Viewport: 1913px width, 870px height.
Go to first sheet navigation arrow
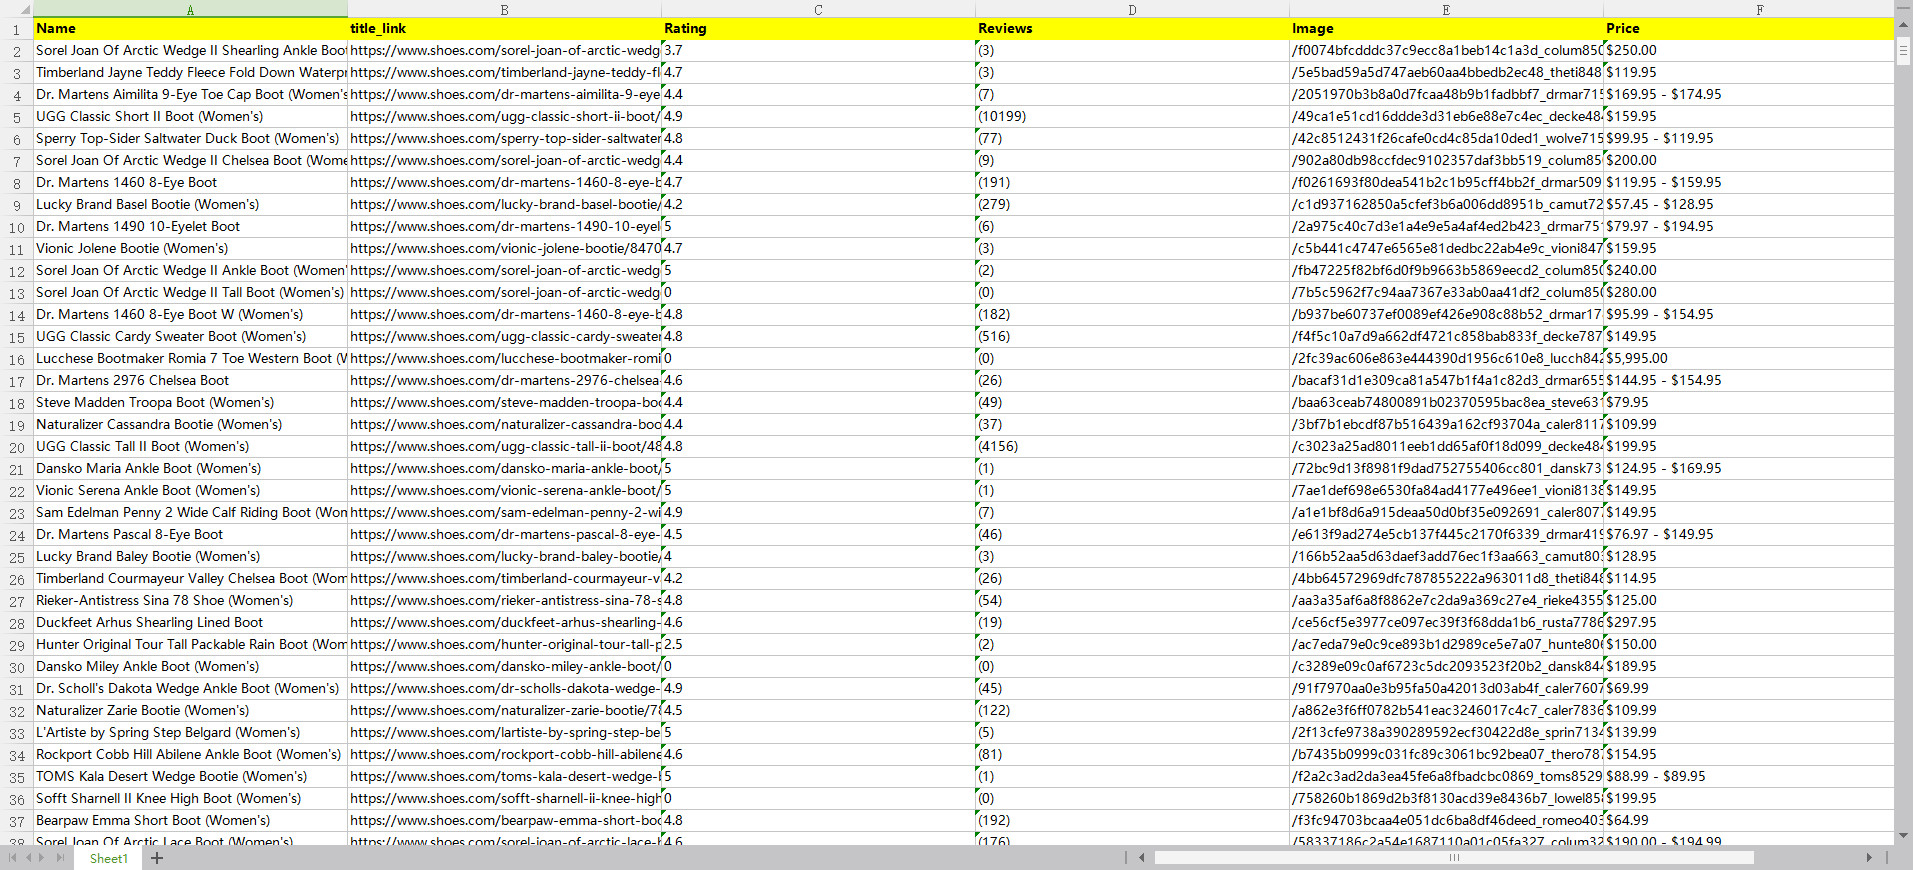coord(12,858)
